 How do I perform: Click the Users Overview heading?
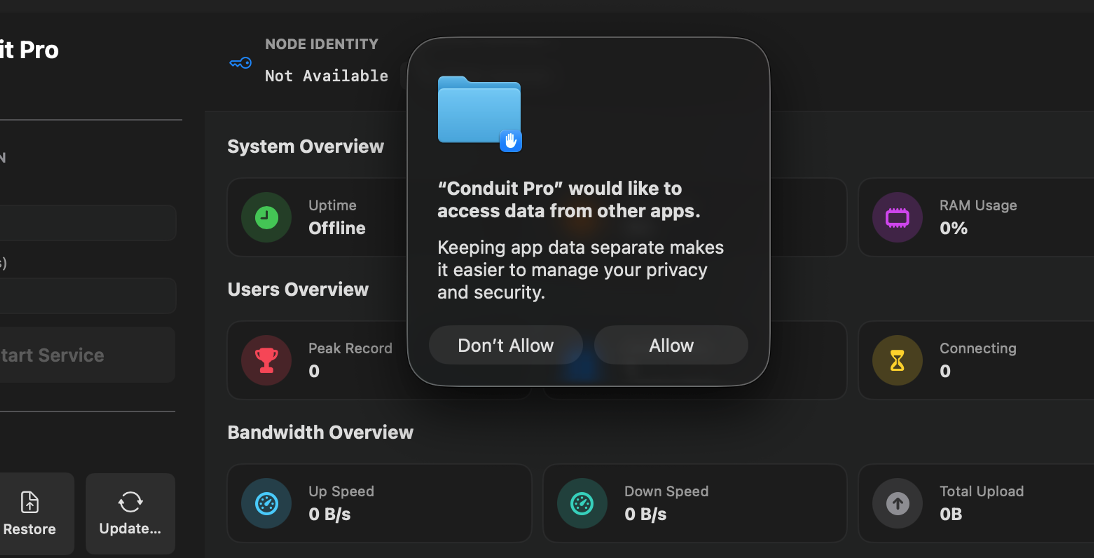[x=298, y=289]
